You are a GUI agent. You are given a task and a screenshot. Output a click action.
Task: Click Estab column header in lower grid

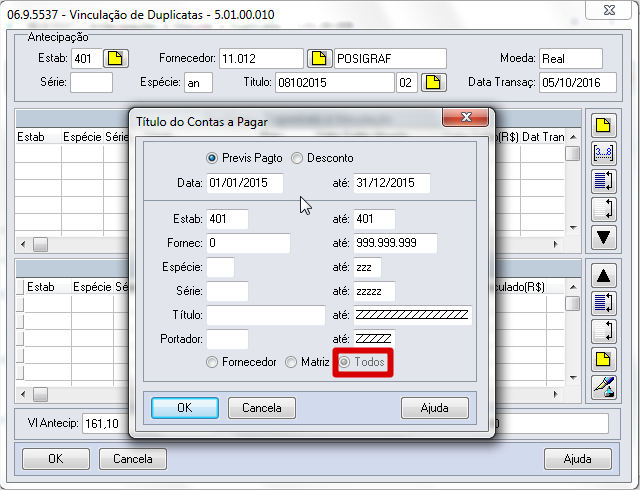click(x=48, y=287)
